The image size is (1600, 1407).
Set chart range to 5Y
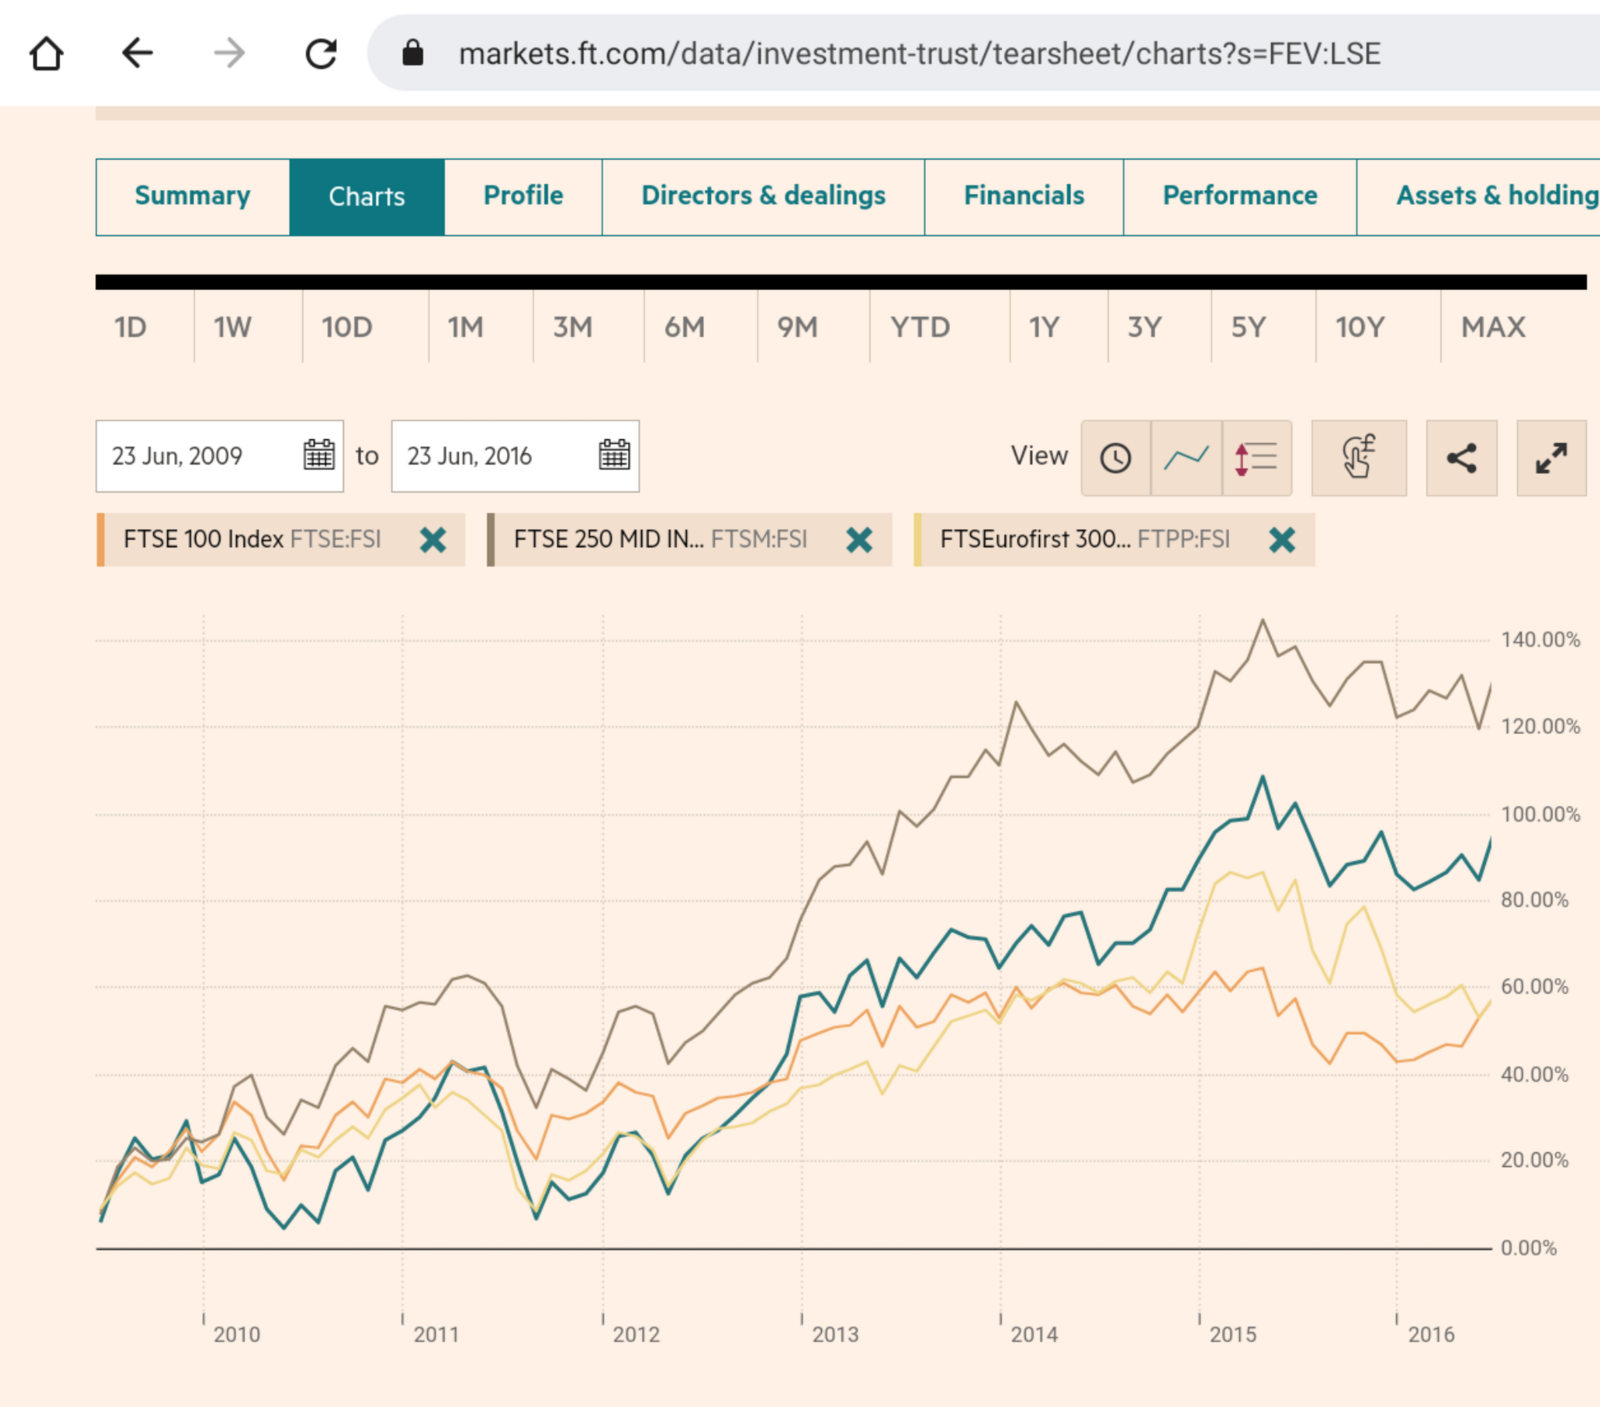coord(1248,327)
